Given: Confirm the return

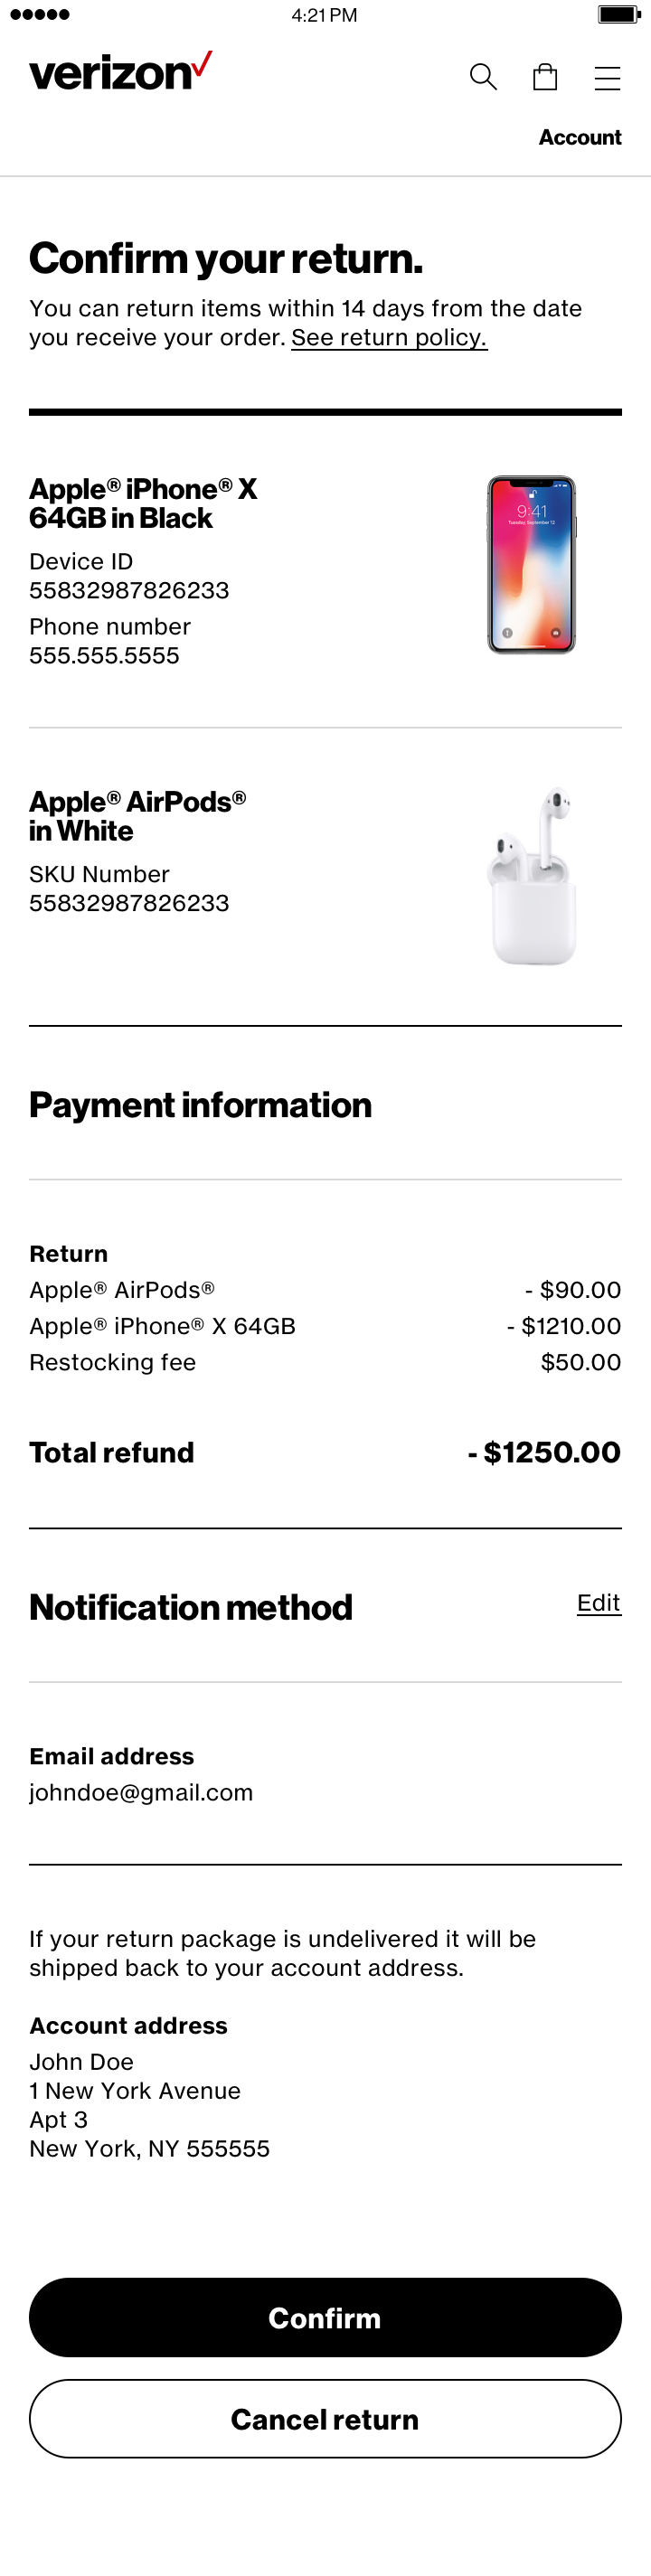Looking at the screenshot, I should tap(325, 2317).
